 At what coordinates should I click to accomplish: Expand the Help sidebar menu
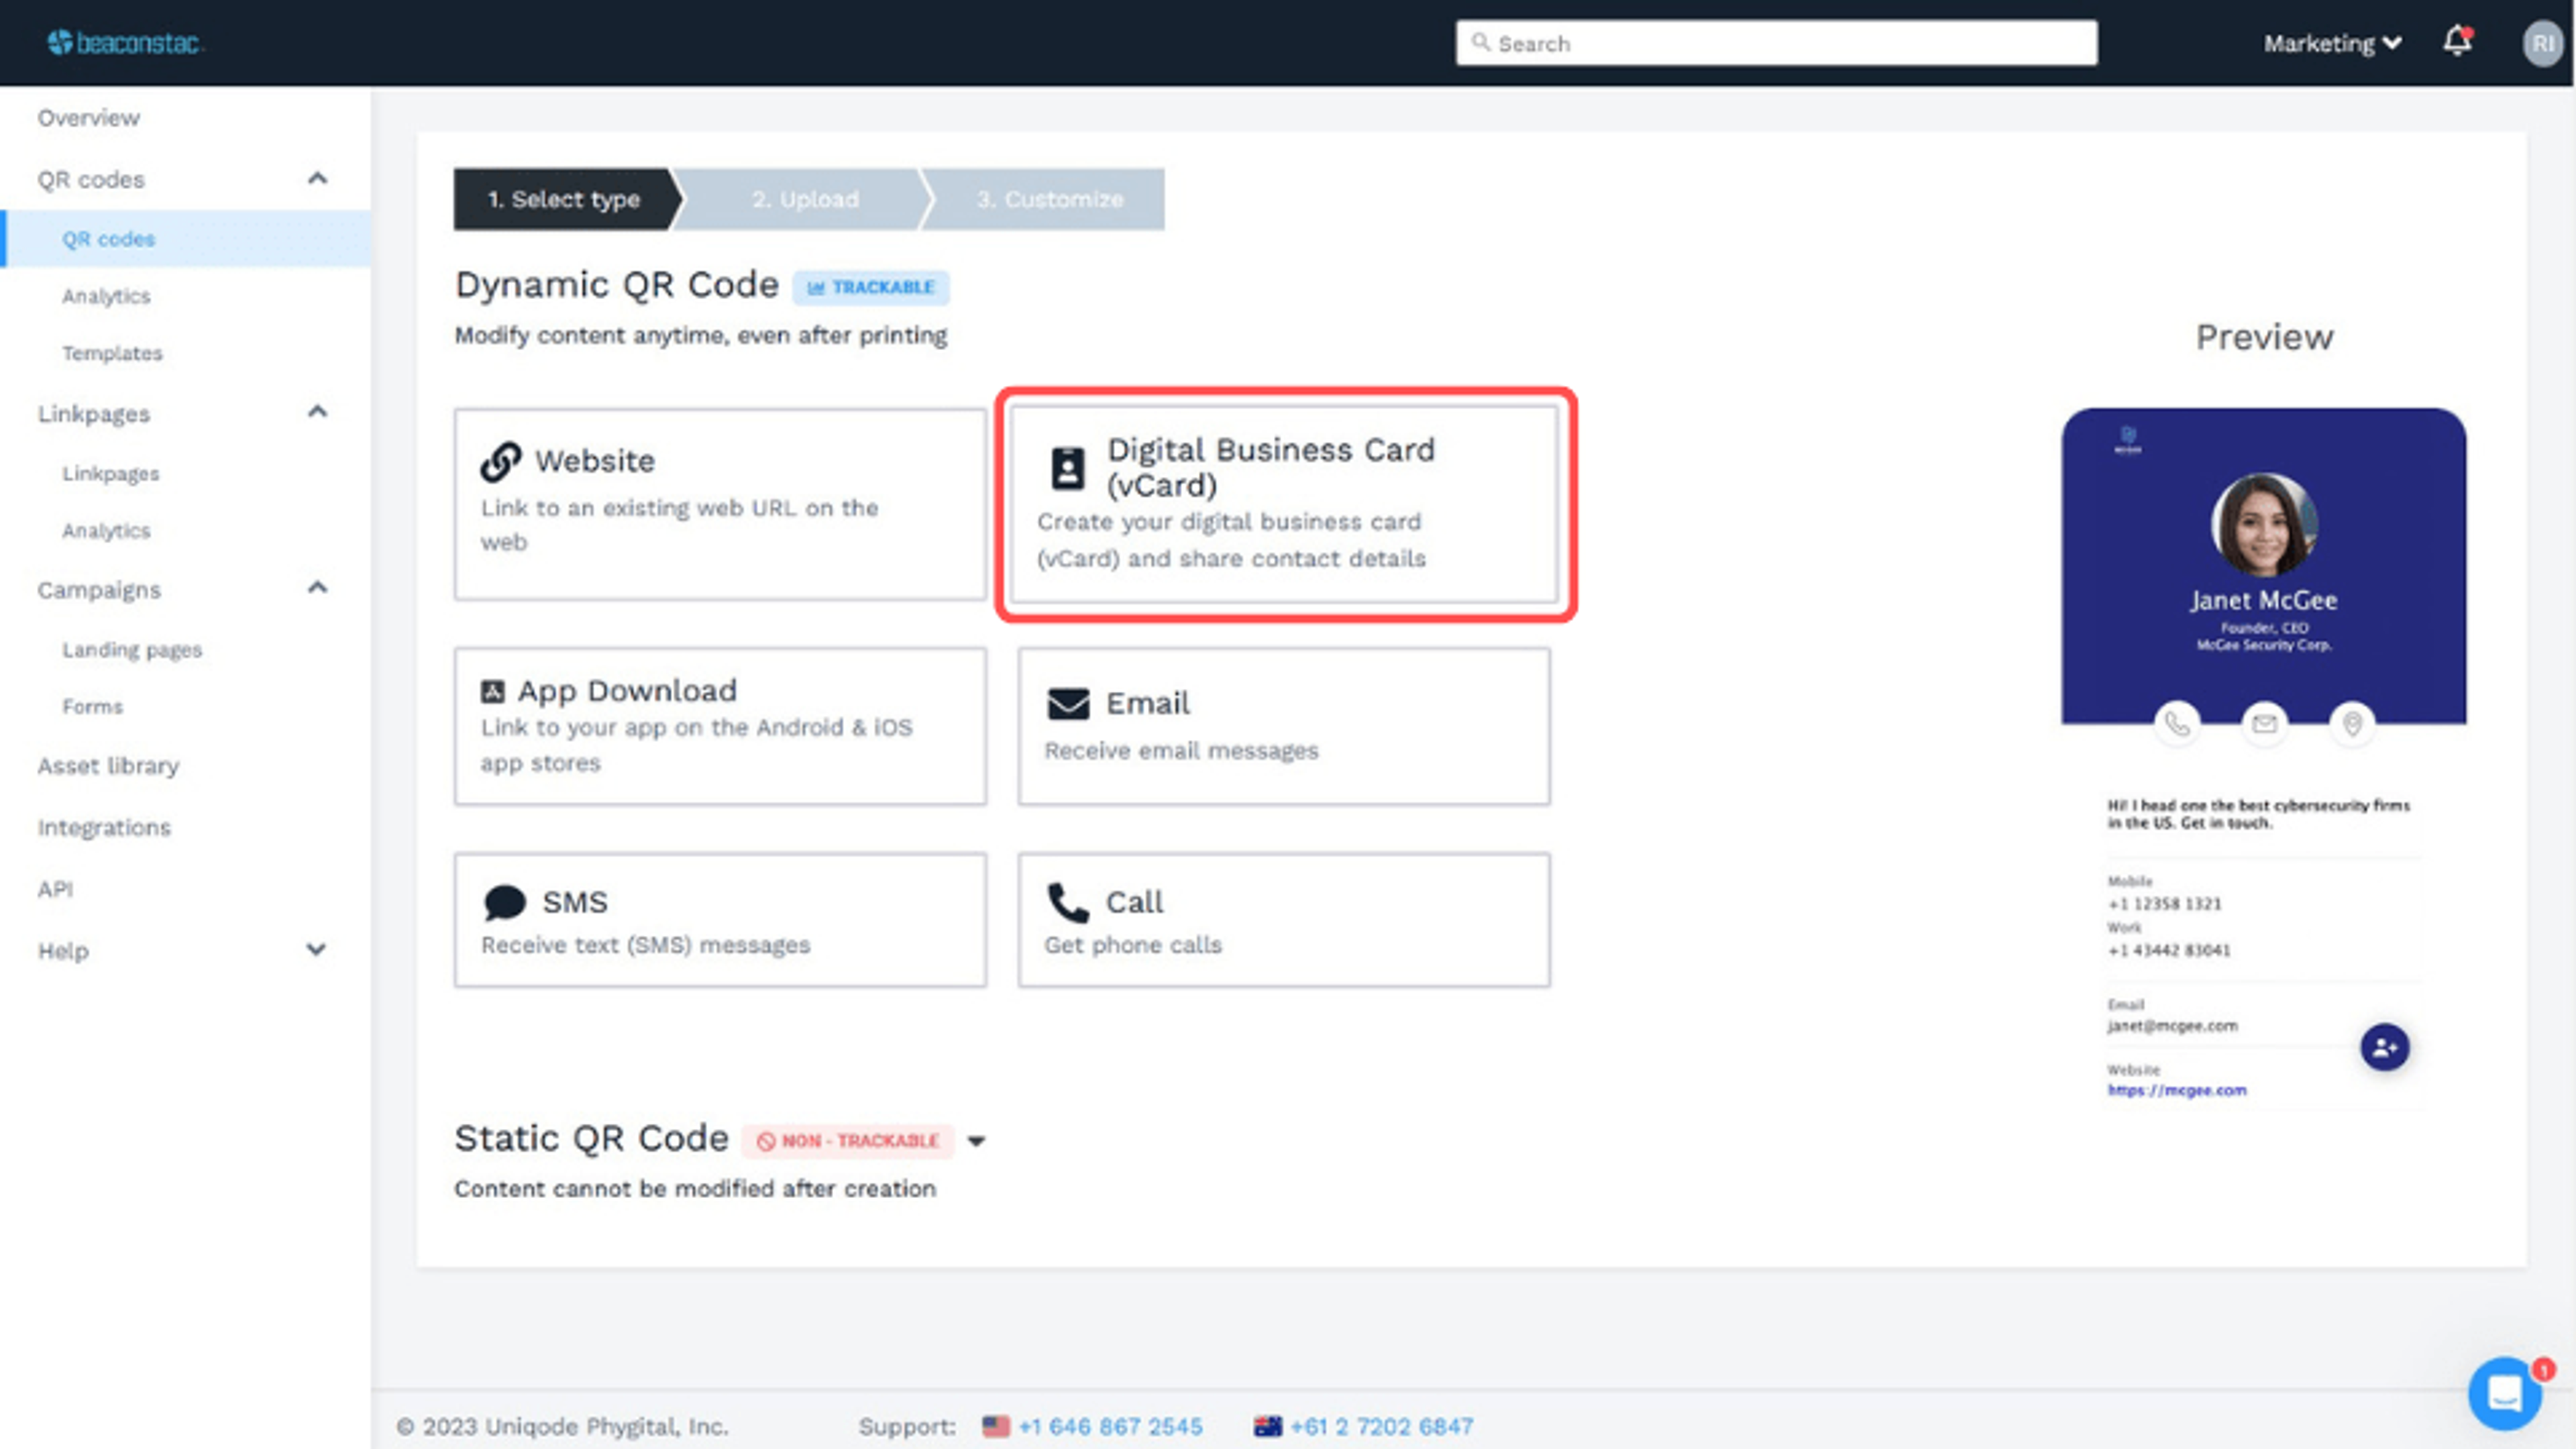(x=316, y=950)
